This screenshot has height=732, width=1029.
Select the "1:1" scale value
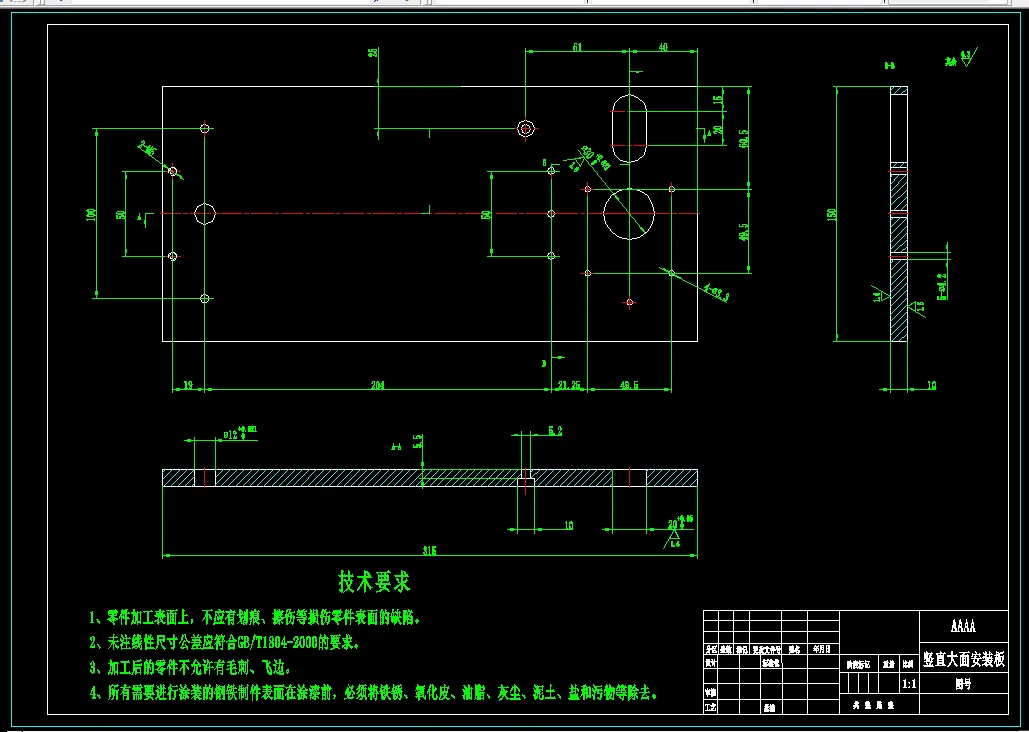(x=909, y=684)
